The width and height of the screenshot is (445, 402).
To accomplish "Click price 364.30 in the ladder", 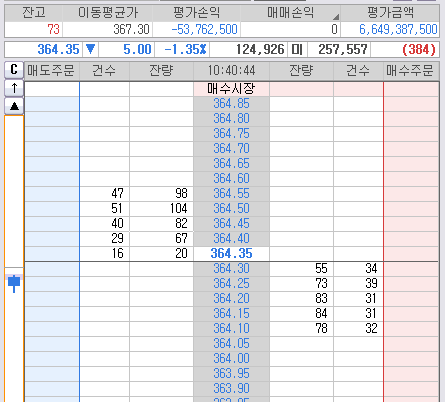I will pos(231,269).
